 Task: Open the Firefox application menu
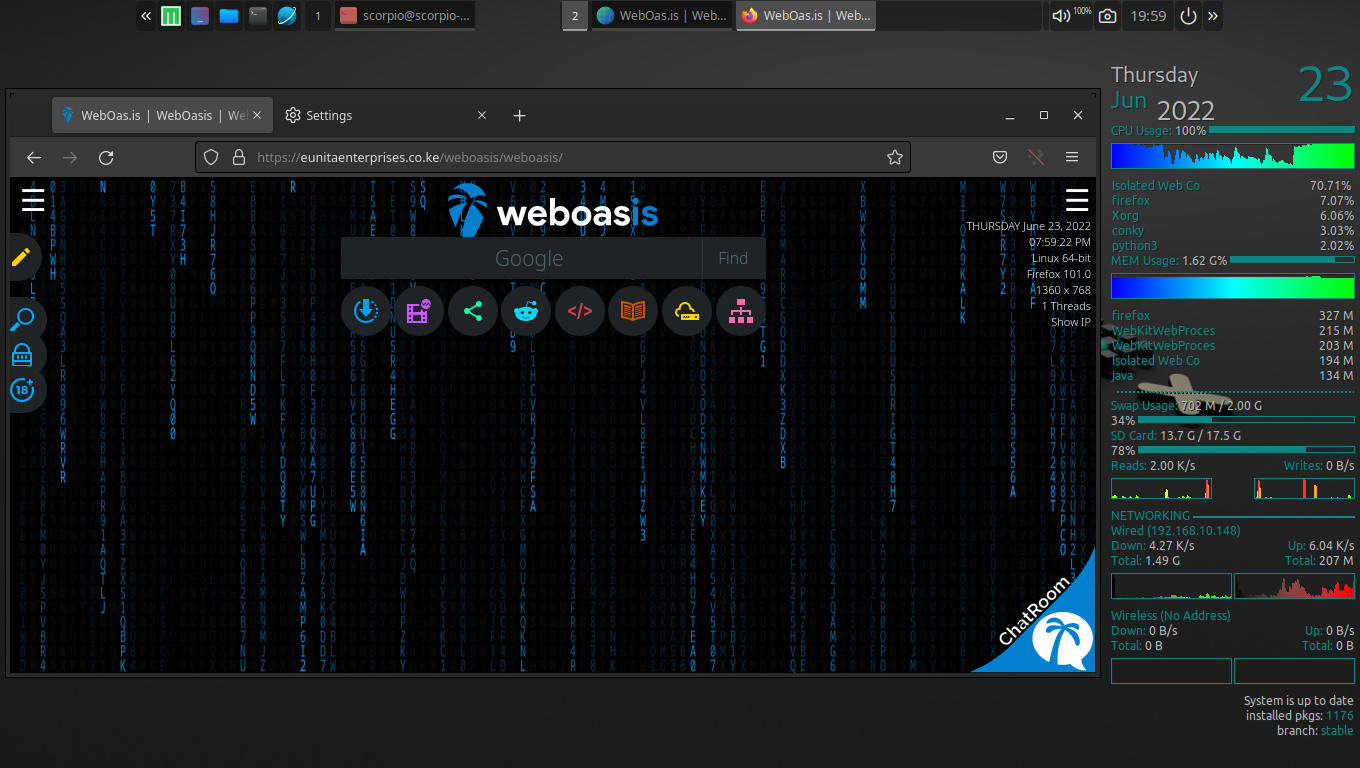coord(1072,157)
